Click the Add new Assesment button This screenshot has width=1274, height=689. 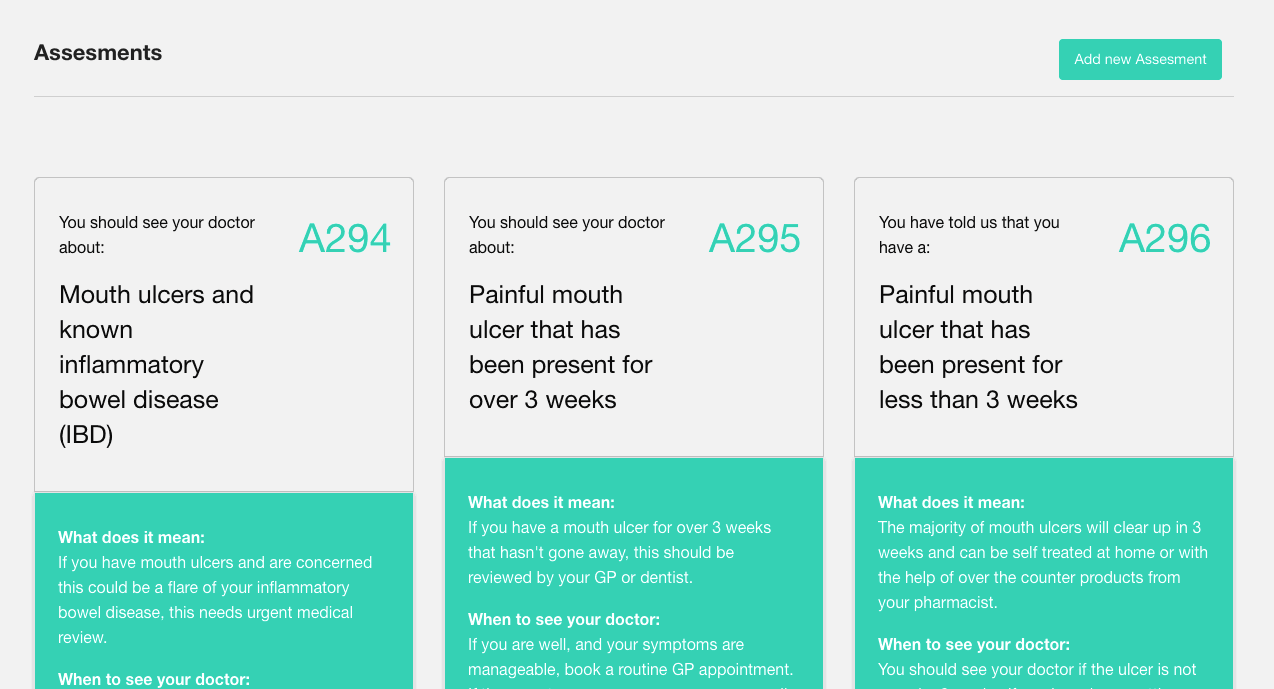[x=1140, y=59]
